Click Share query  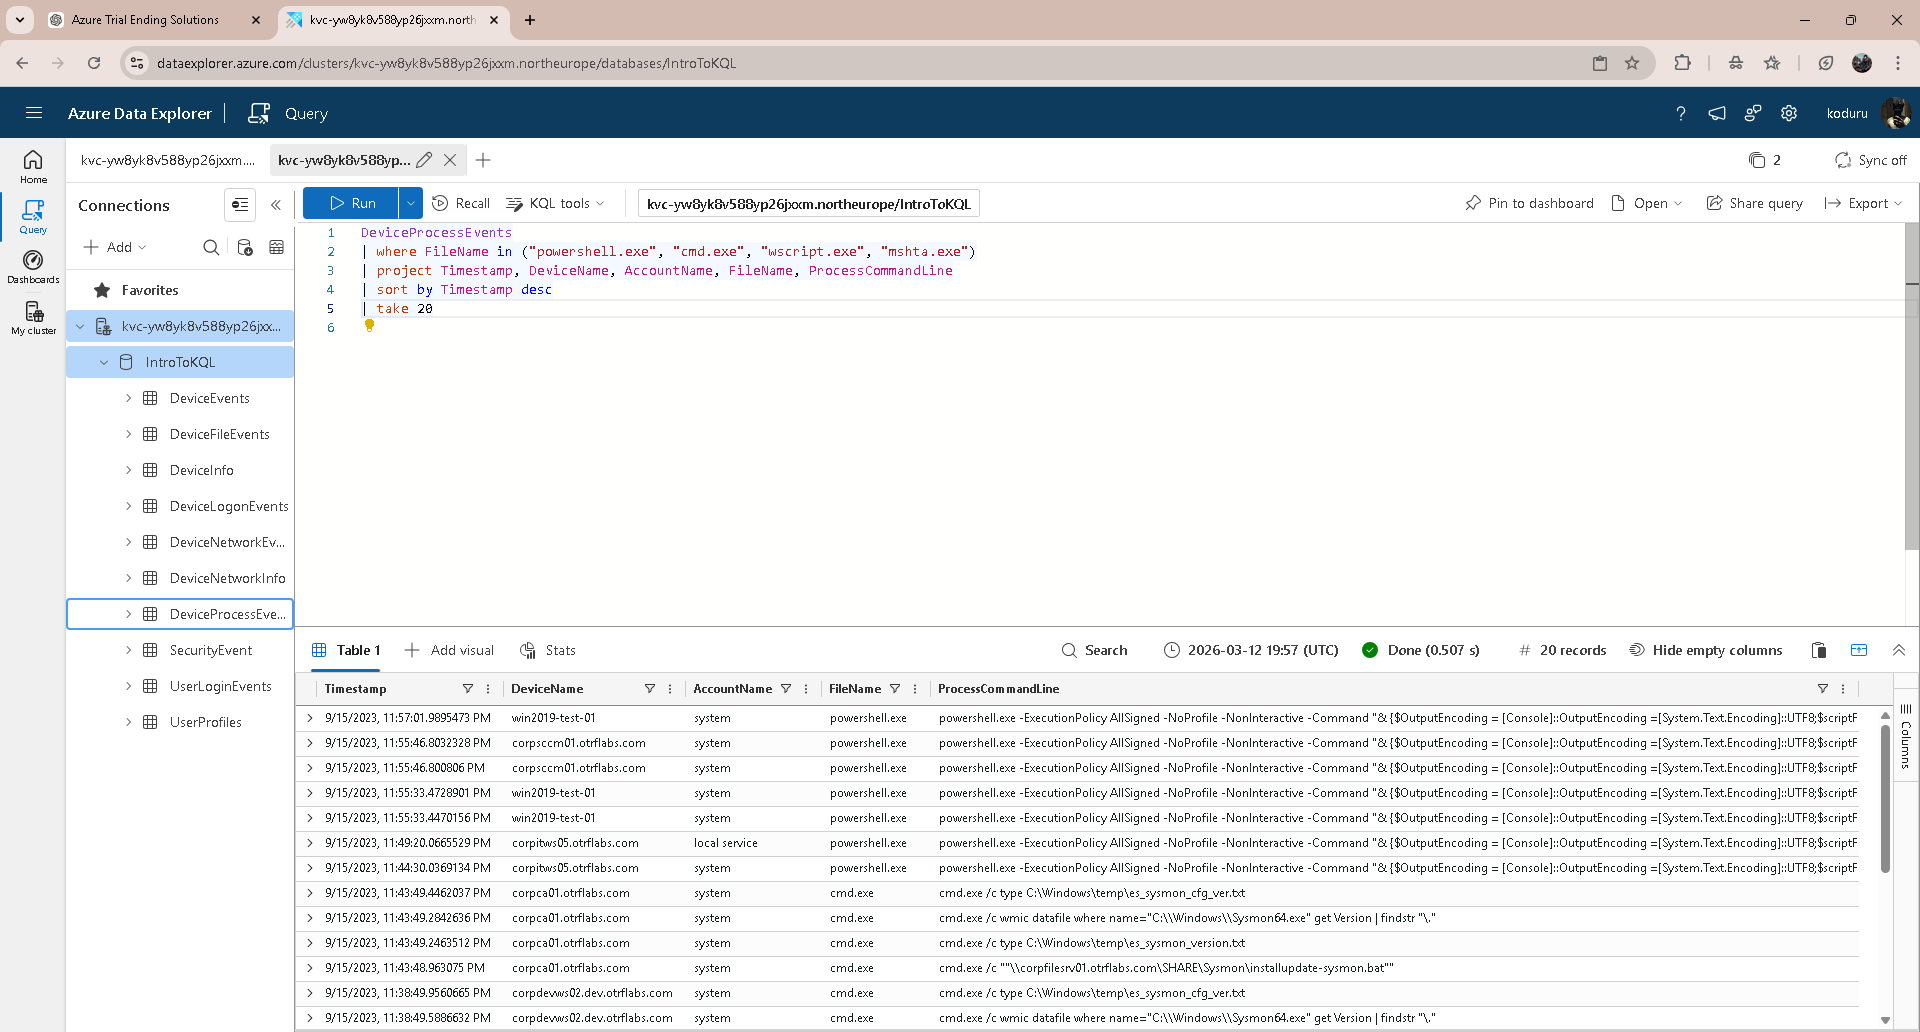(x=1754, y=203)
